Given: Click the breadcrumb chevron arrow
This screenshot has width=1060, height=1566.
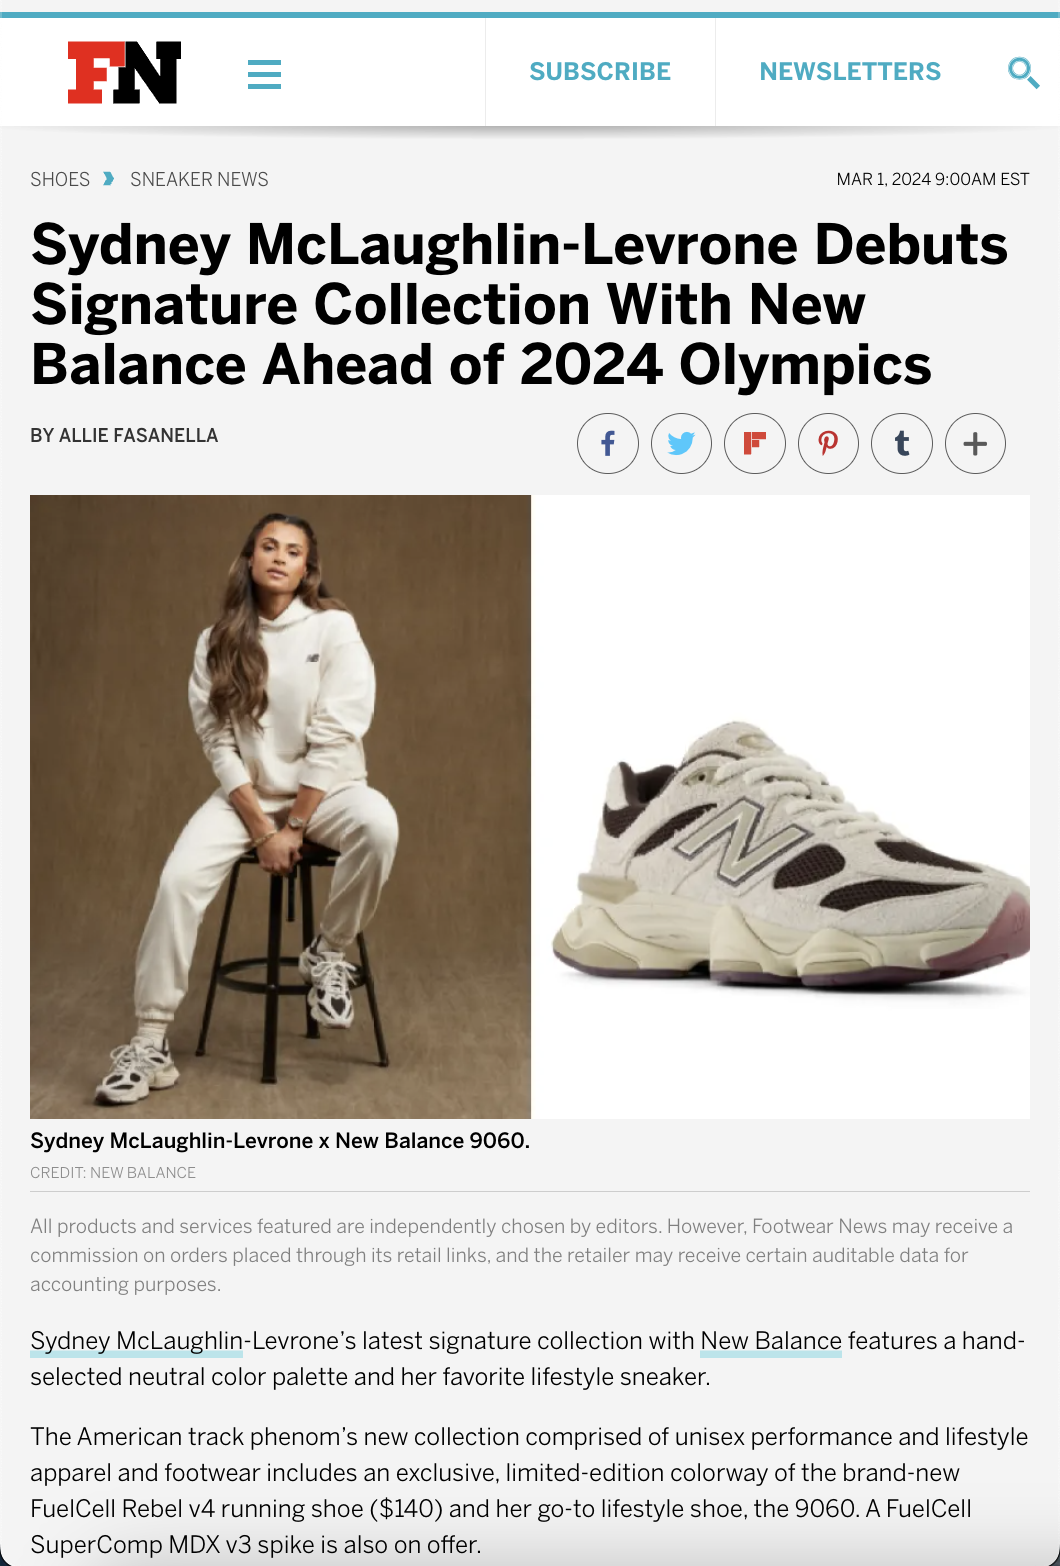Looking at the screenshot, I should [109, 179].
